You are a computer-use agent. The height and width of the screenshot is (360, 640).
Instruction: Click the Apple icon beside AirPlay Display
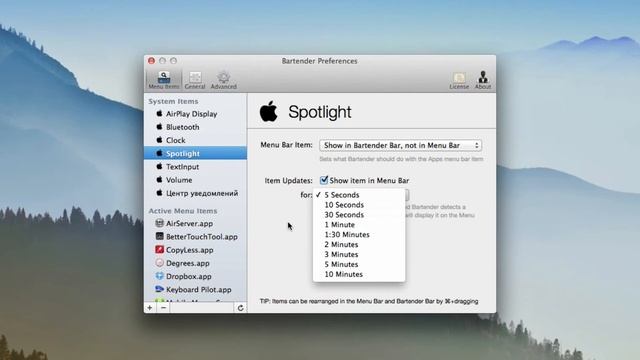159,113
